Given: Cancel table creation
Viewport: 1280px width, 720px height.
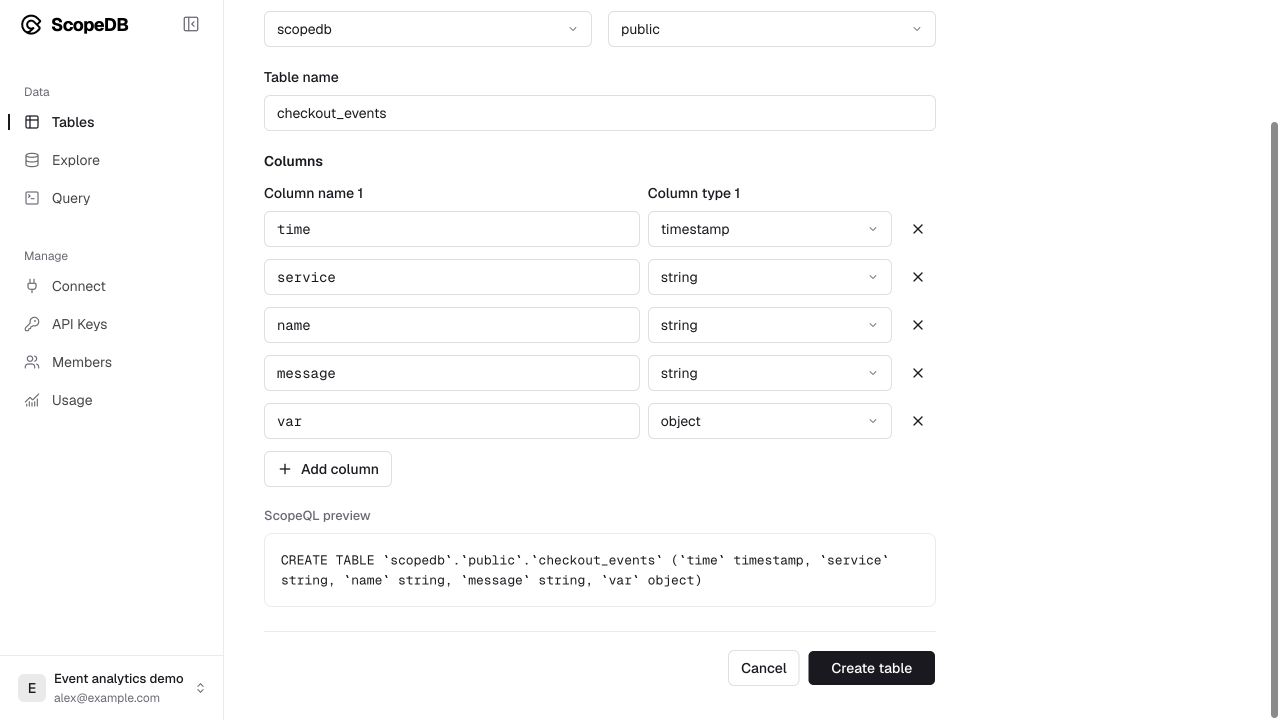Looking at the screenshot, I should tap(764, 668).
